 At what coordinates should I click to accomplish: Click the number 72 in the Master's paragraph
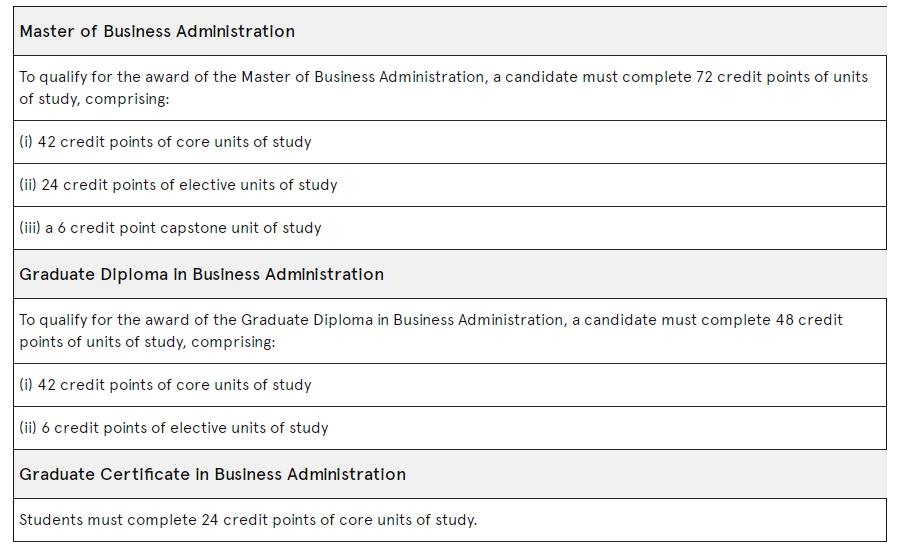[x=704, y=77]
